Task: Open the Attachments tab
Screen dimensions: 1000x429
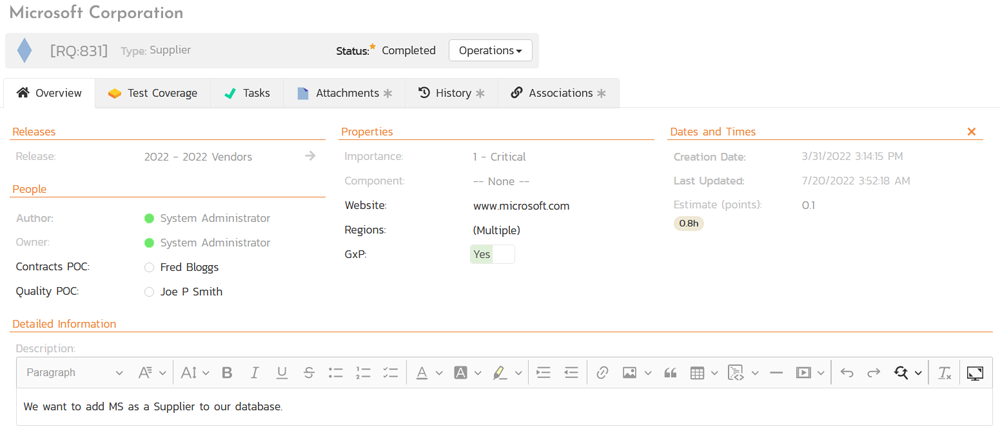Action: point(345,93)
